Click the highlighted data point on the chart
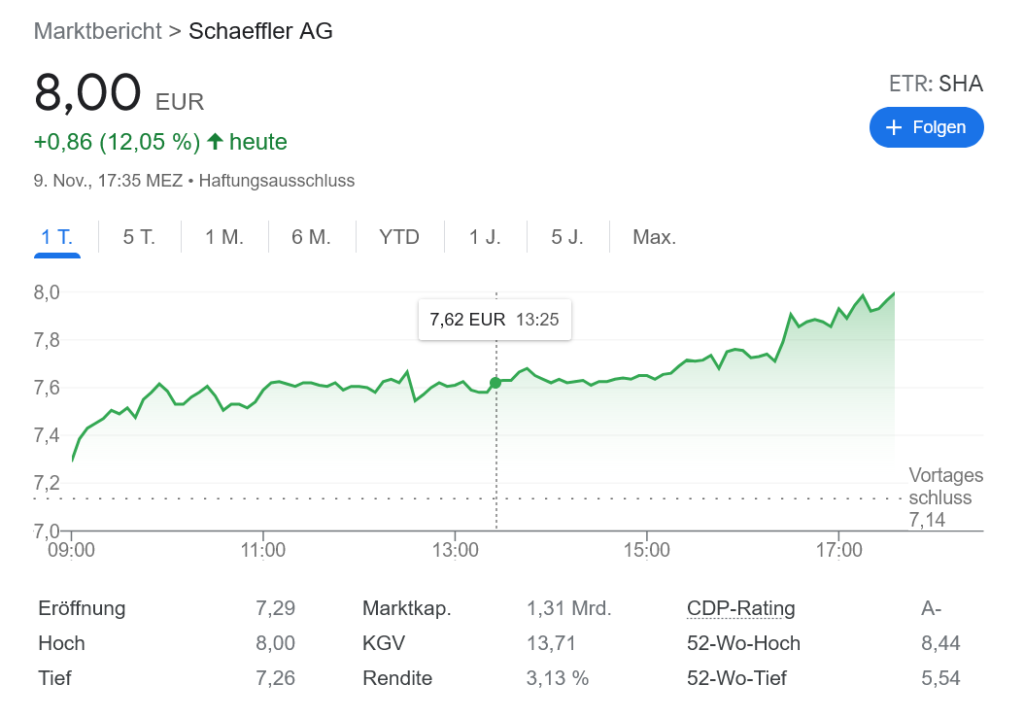1024x719 pixels. pos(496,382)
